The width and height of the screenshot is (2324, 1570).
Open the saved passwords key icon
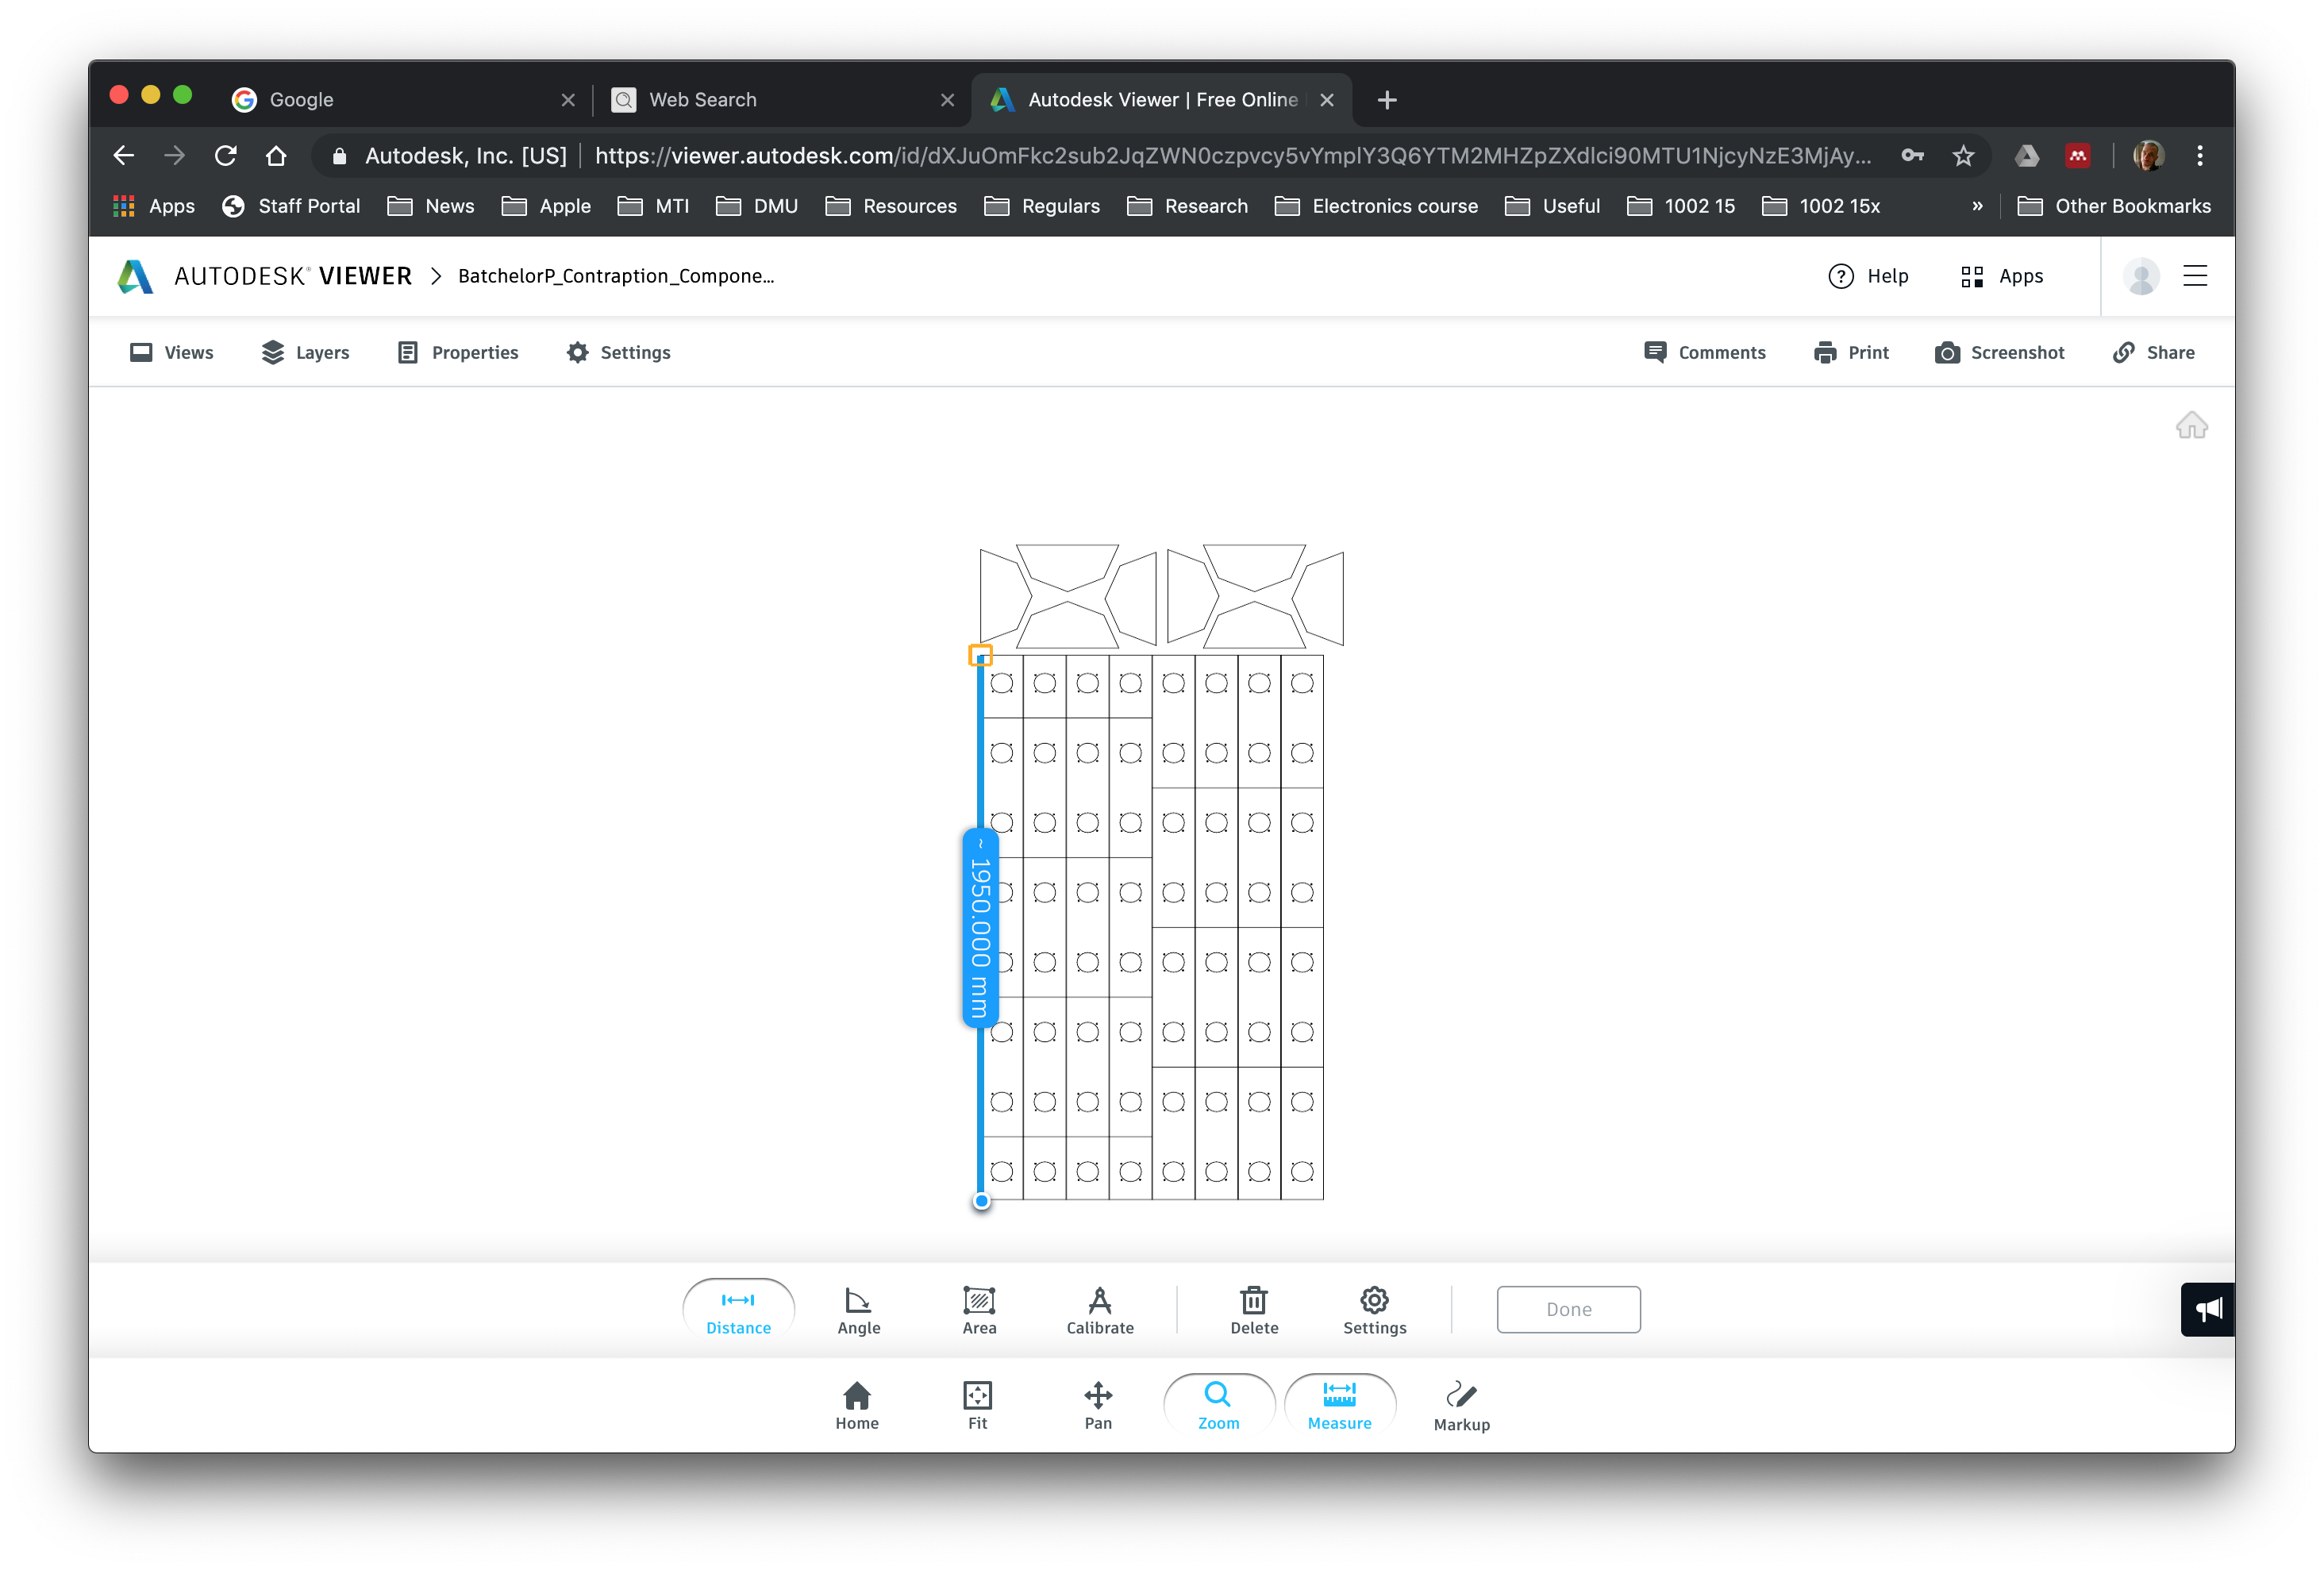click(1912, 155)
